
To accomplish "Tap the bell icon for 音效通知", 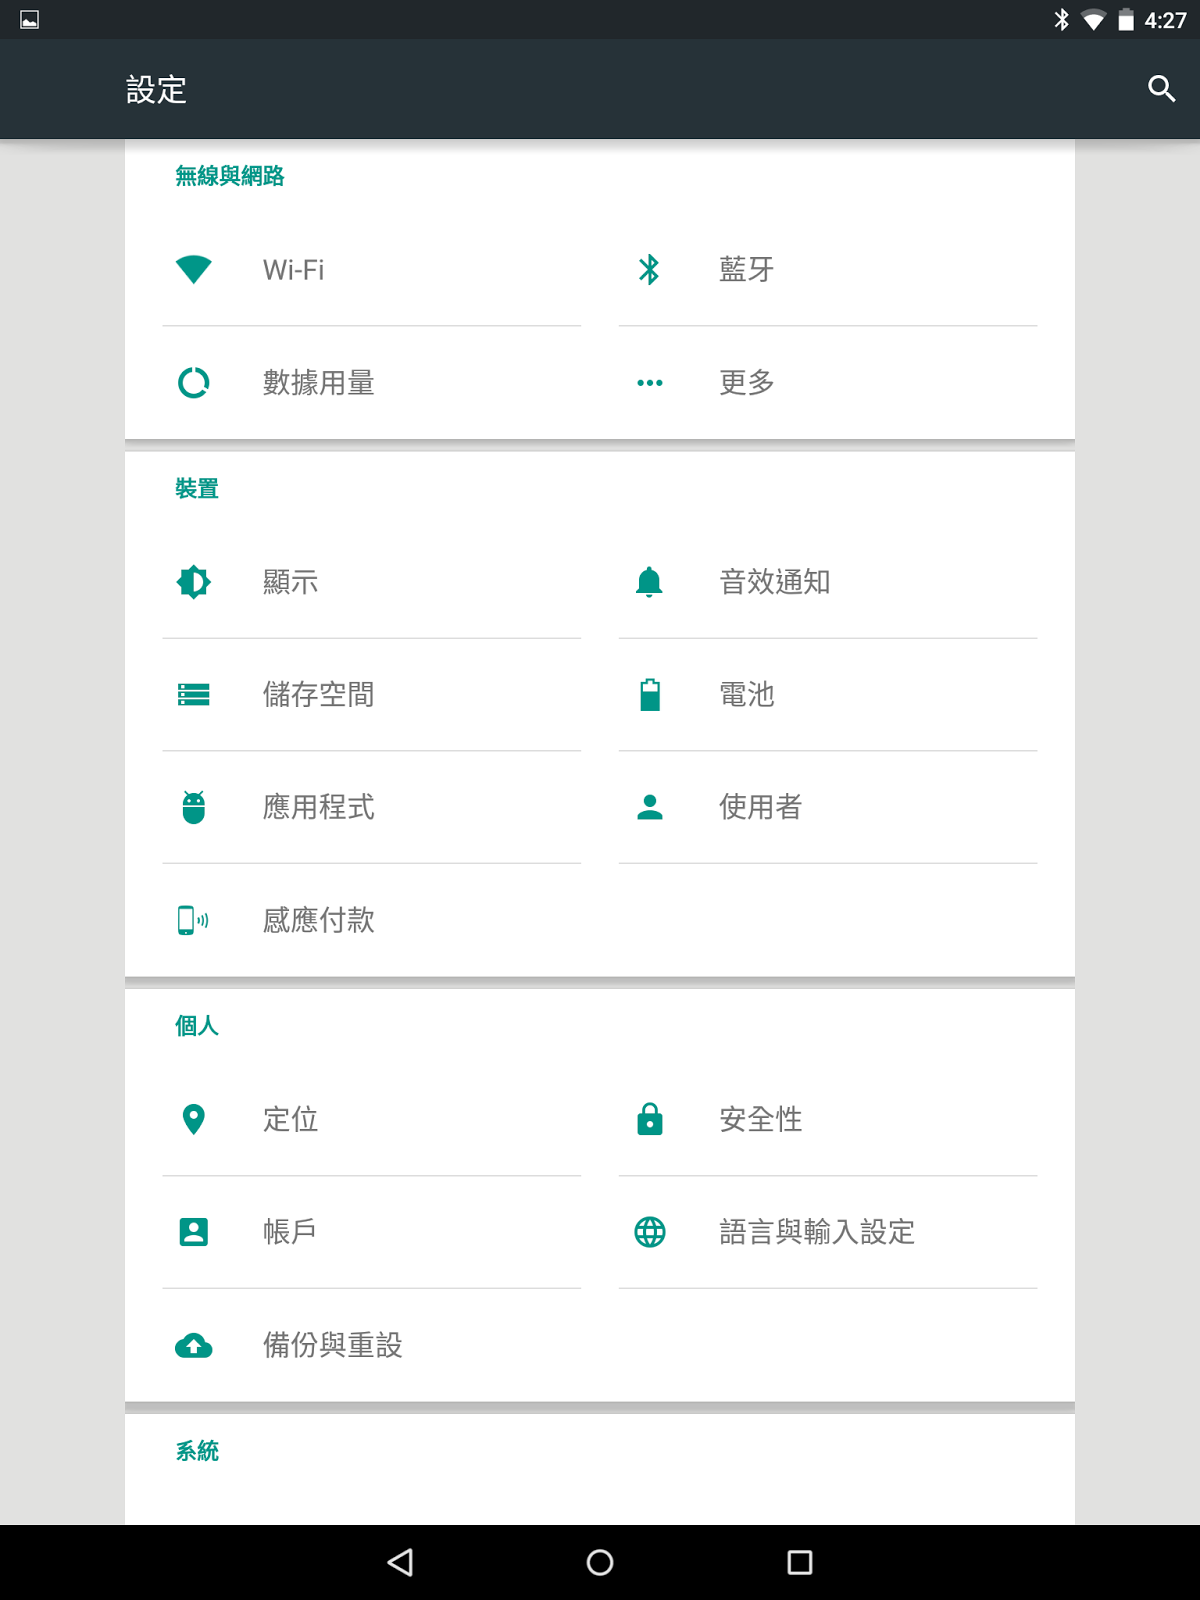I will 650,582.
